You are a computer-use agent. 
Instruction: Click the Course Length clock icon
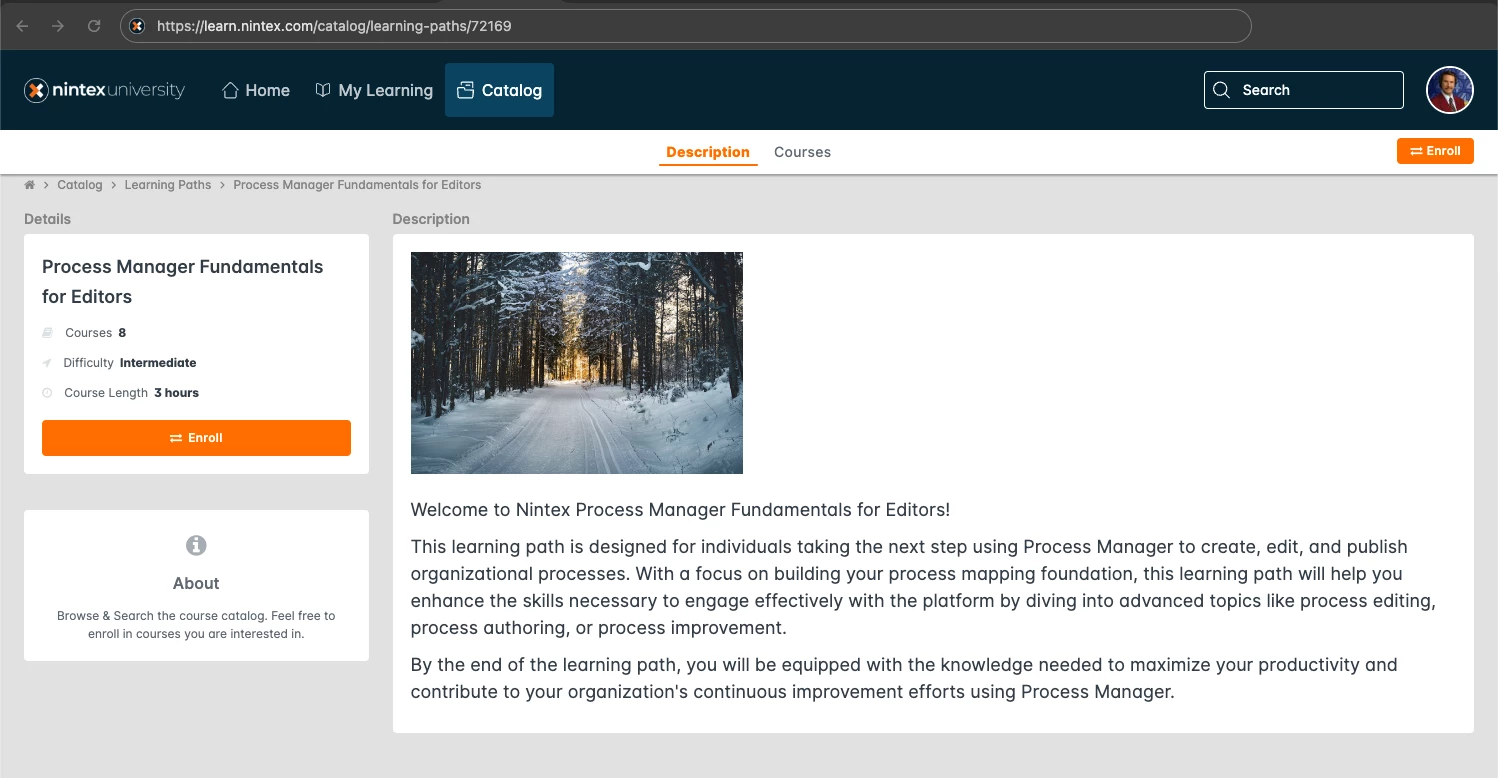(47, 393)
